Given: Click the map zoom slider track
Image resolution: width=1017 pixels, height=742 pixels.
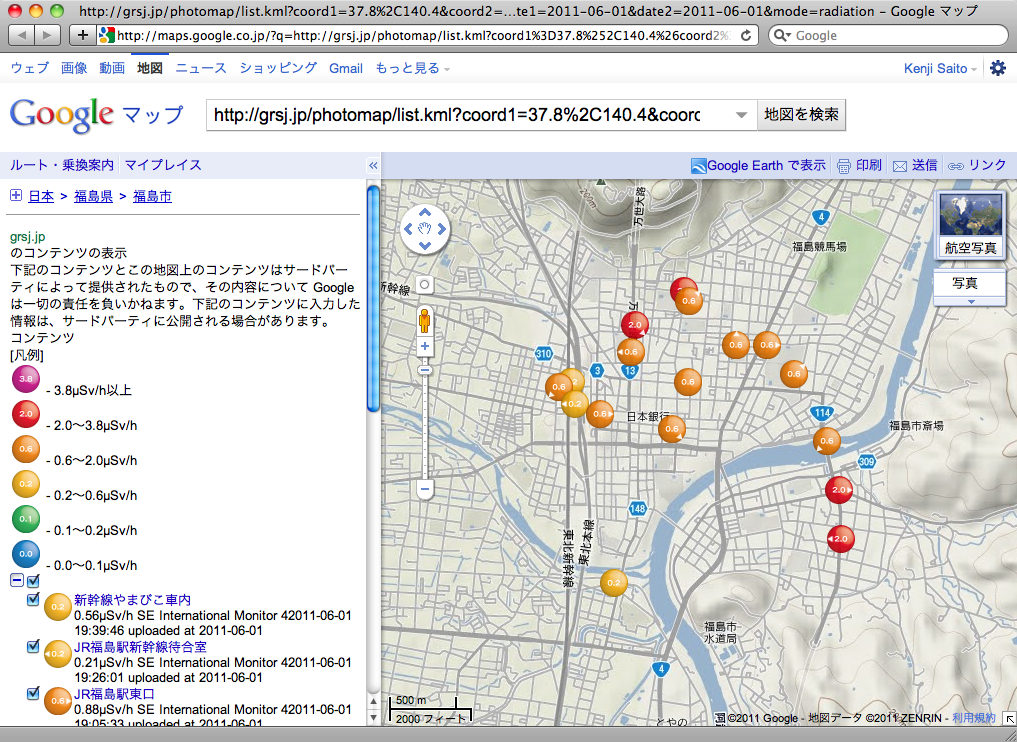Looking at the screenshot, I should [425, 420].
